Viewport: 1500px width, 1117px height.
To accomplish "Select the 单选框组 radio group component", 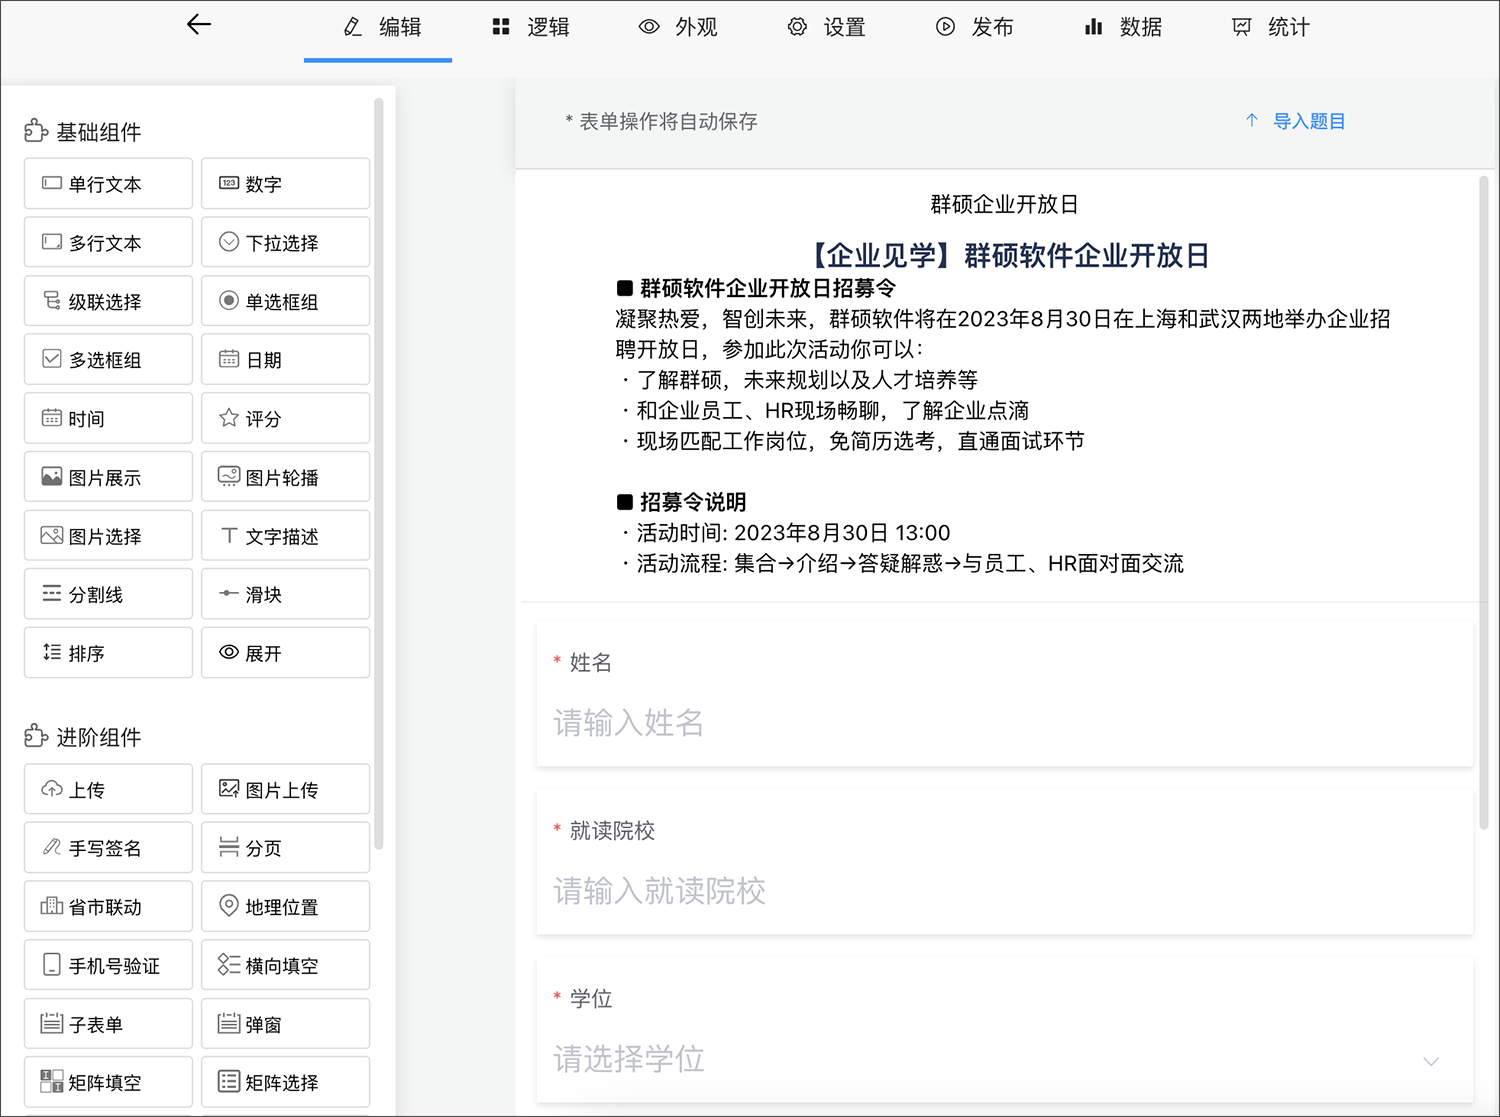I will point(285,300).
